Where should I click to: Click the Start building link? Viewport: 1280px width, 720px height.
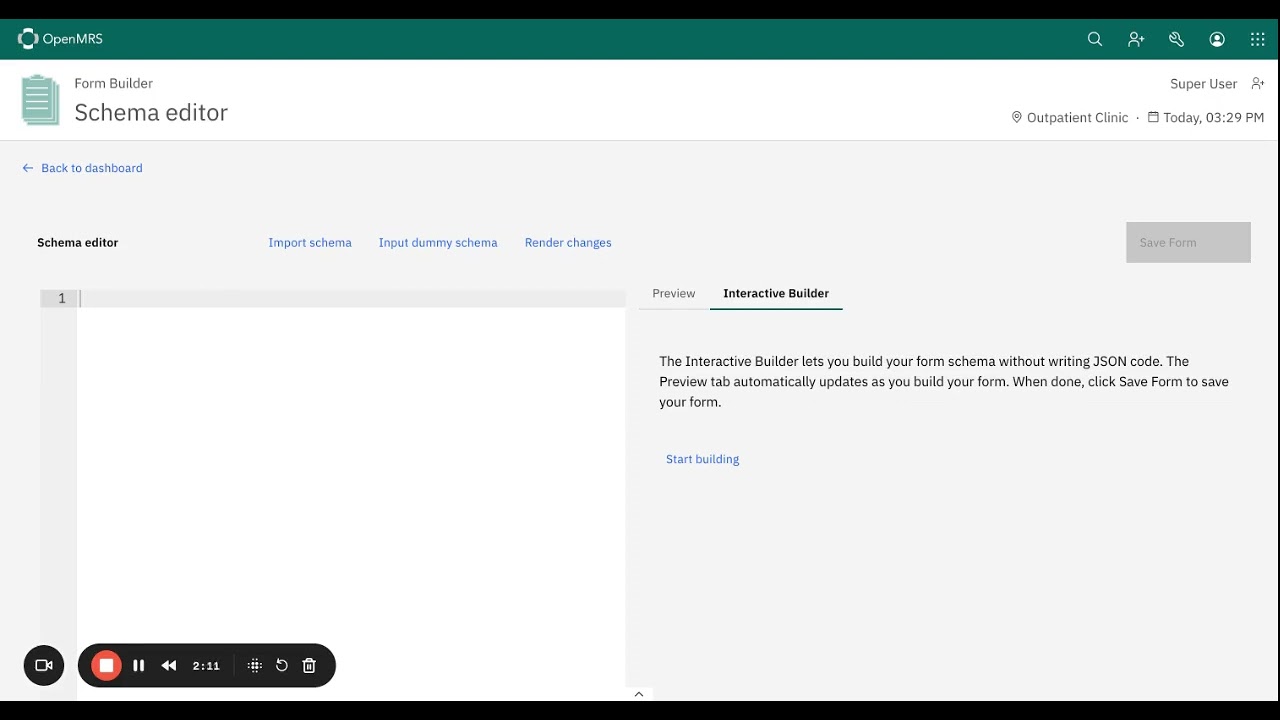click(x=703, y=459)
